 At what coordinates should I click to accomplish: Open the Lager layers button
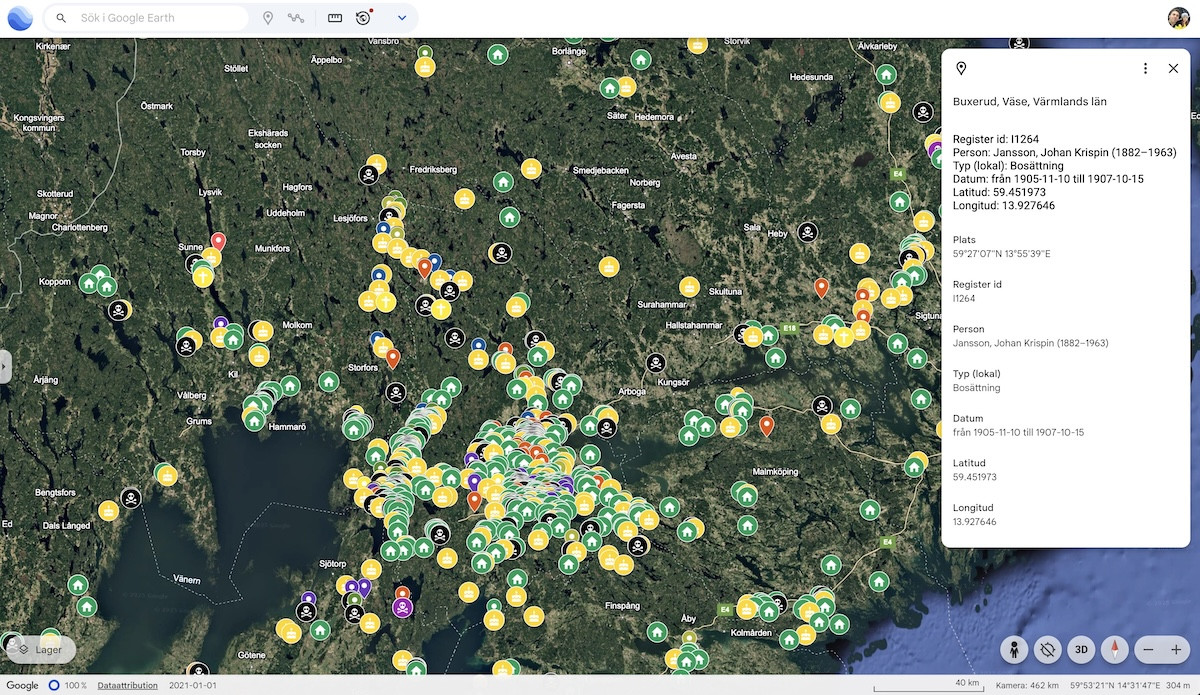(x=40, y=649)
